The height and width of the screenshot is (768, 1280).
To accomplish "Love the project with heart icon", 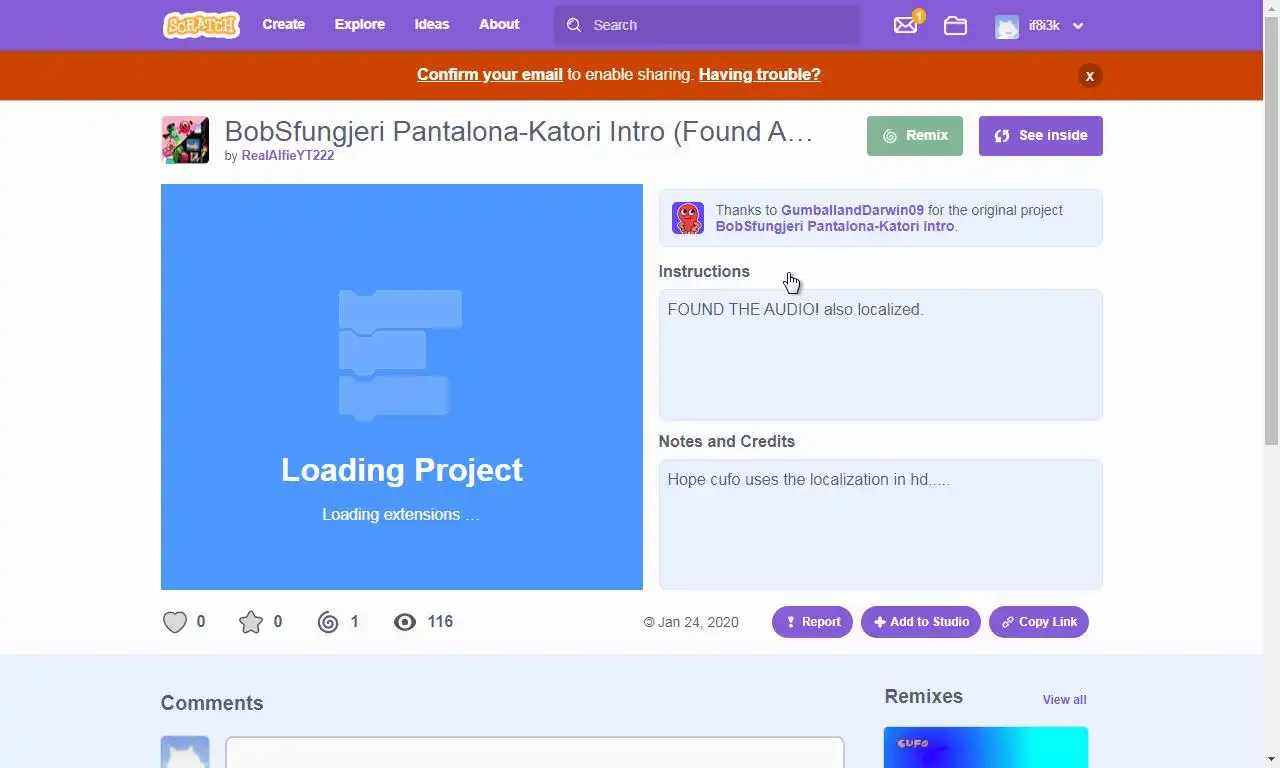I will [x=175, y=622].
